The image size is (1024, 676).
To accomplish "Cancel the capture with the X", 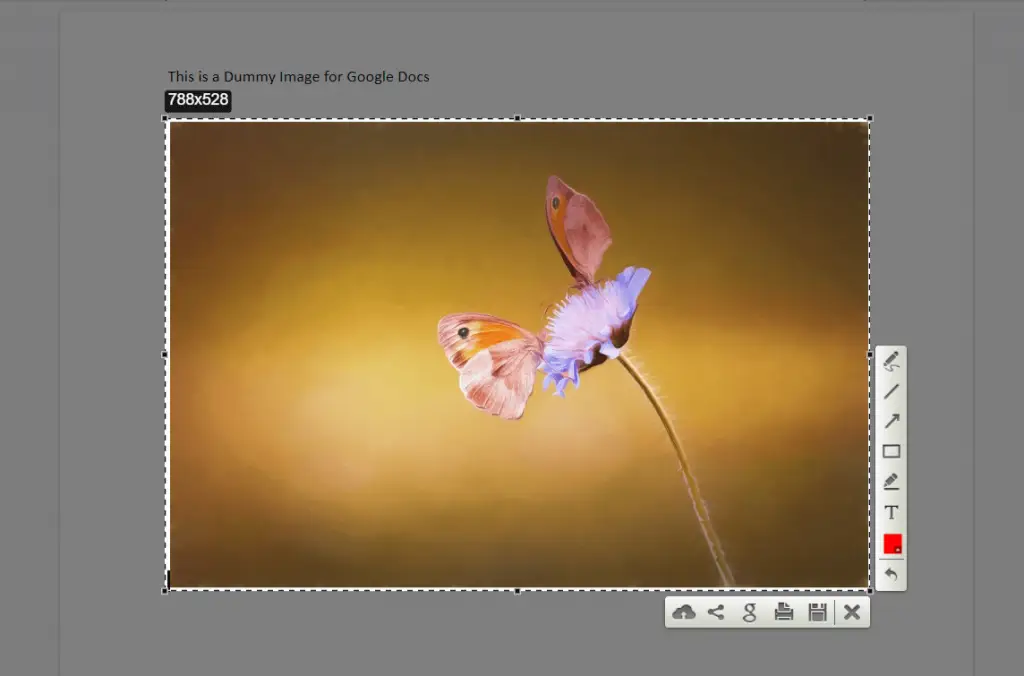I will [852, 612].
